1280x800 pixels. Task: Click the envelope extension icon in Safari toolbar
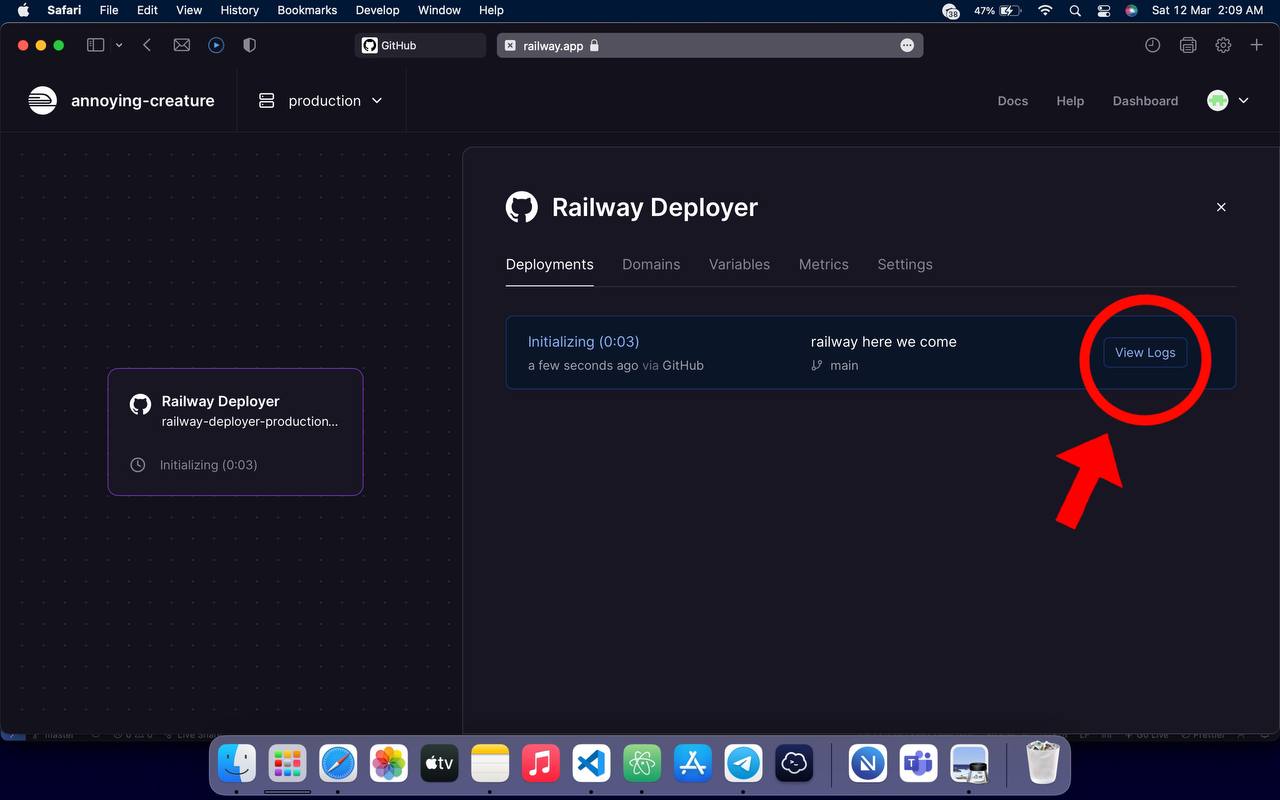point(182,45)
